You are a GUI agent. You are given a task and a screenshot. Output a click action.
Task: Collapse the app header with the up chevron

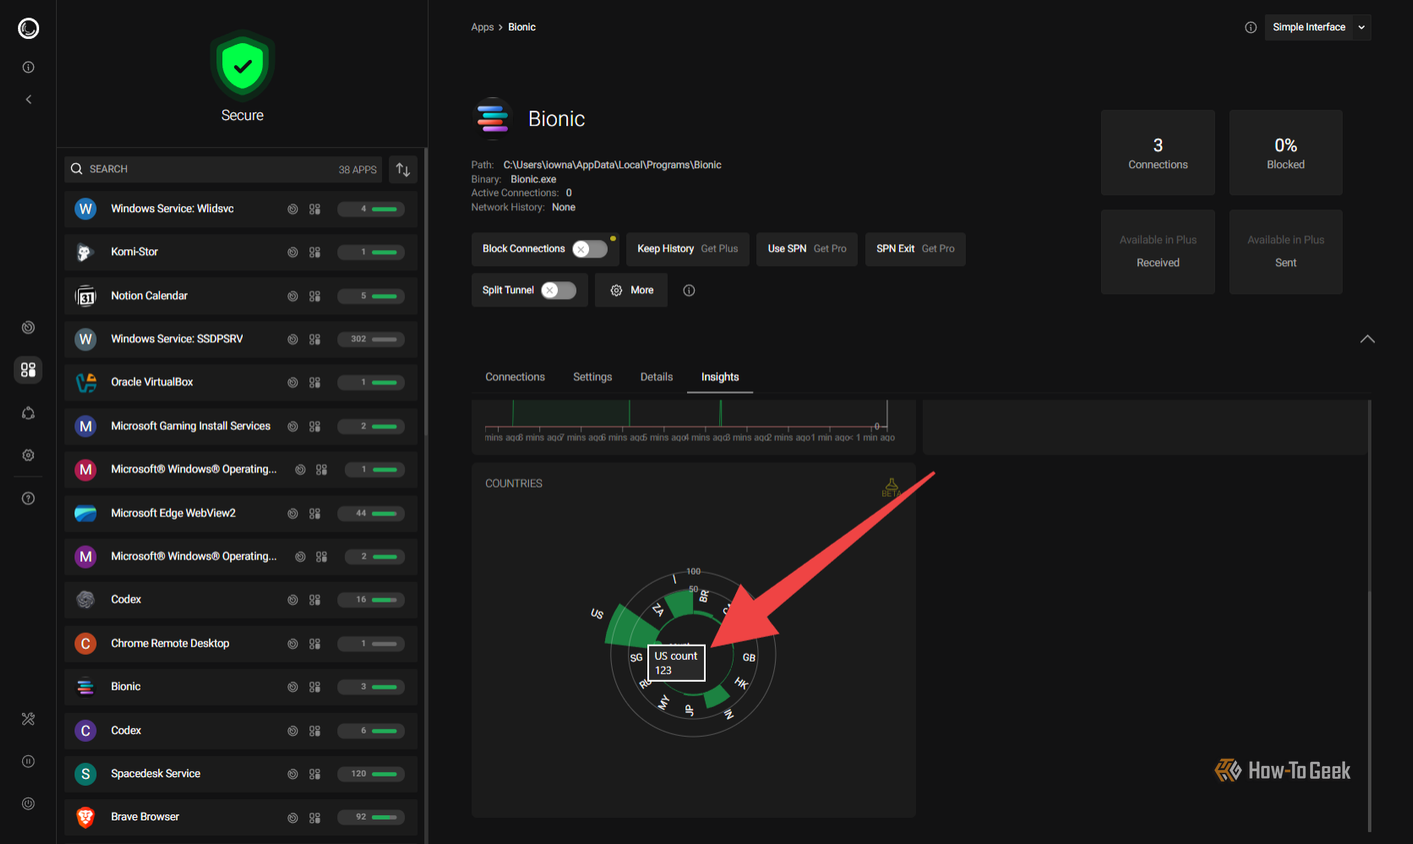1367,339
